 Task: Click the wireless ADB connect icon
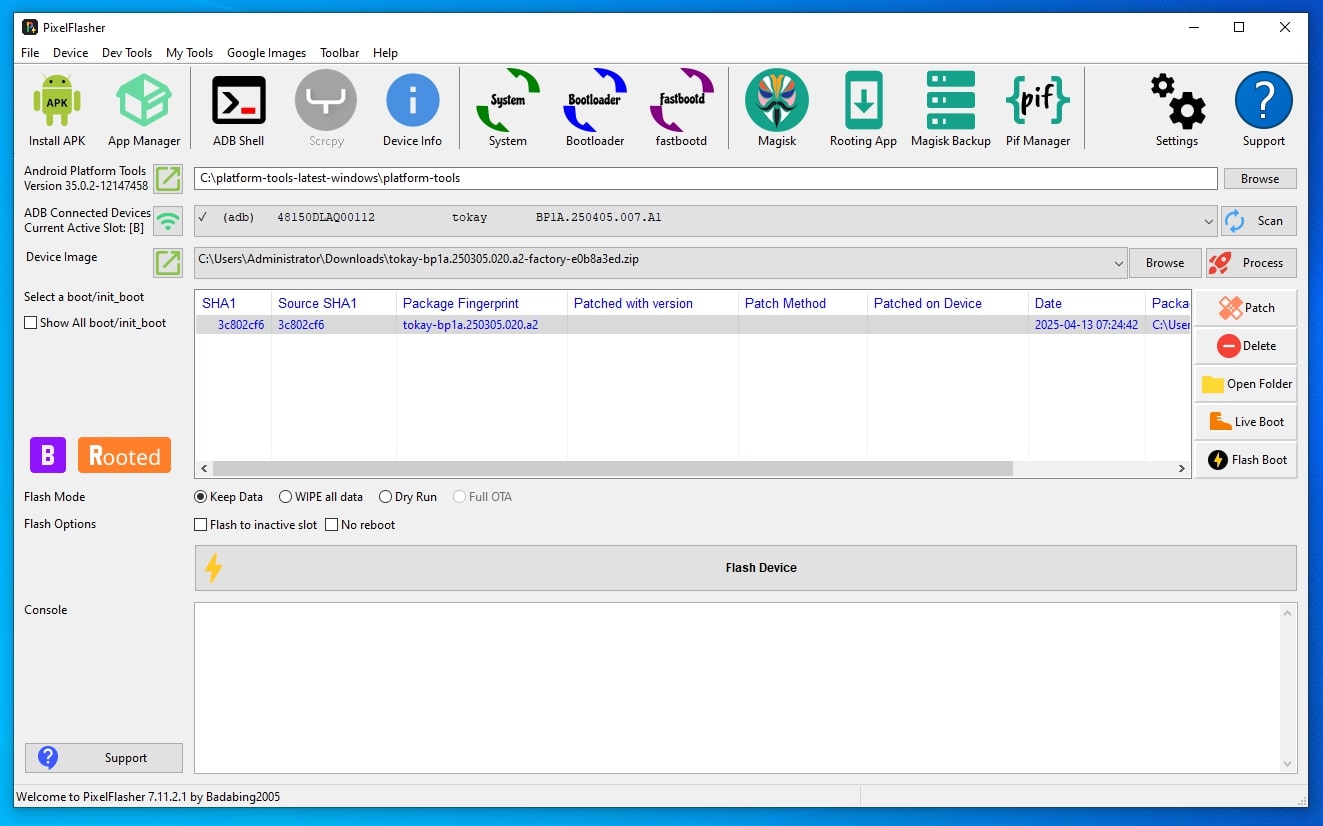point(168,221)
